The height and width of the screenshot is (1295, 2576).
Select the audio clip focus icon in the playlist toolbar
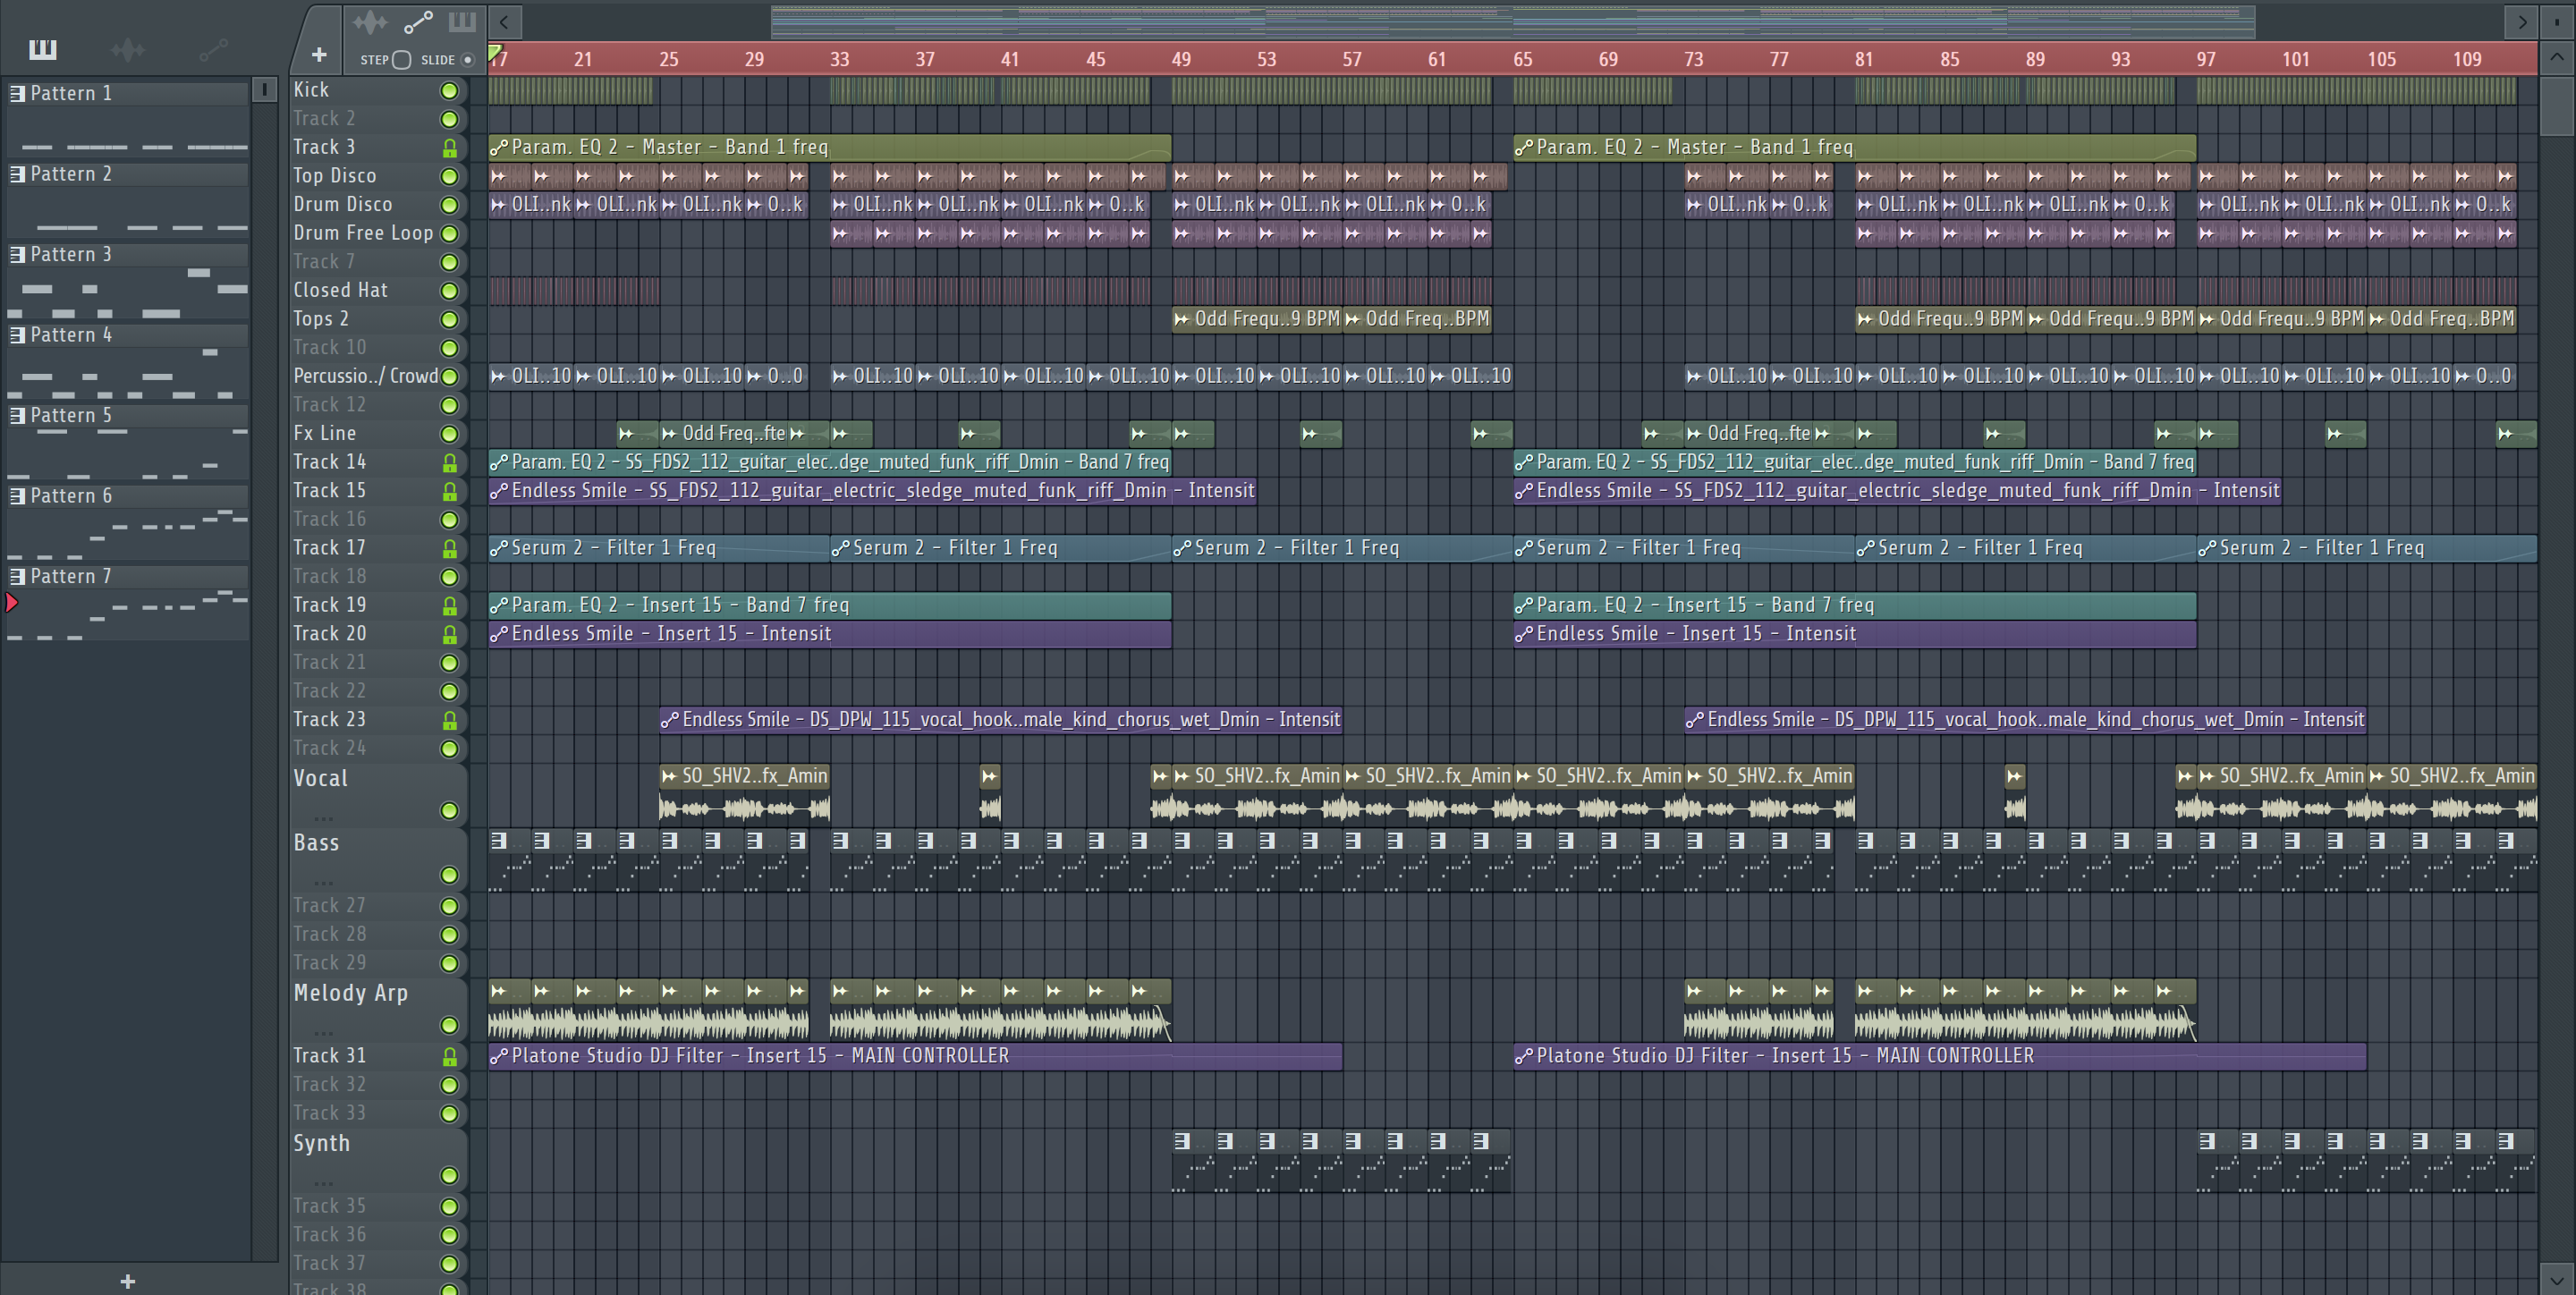(x=370, y=22)
